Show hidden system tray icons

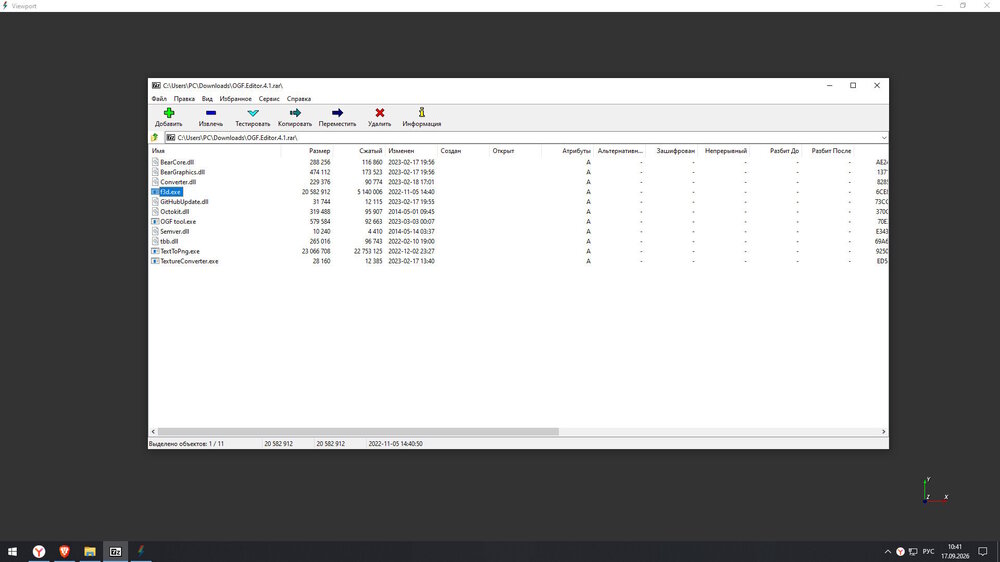[x=887, y=552]
